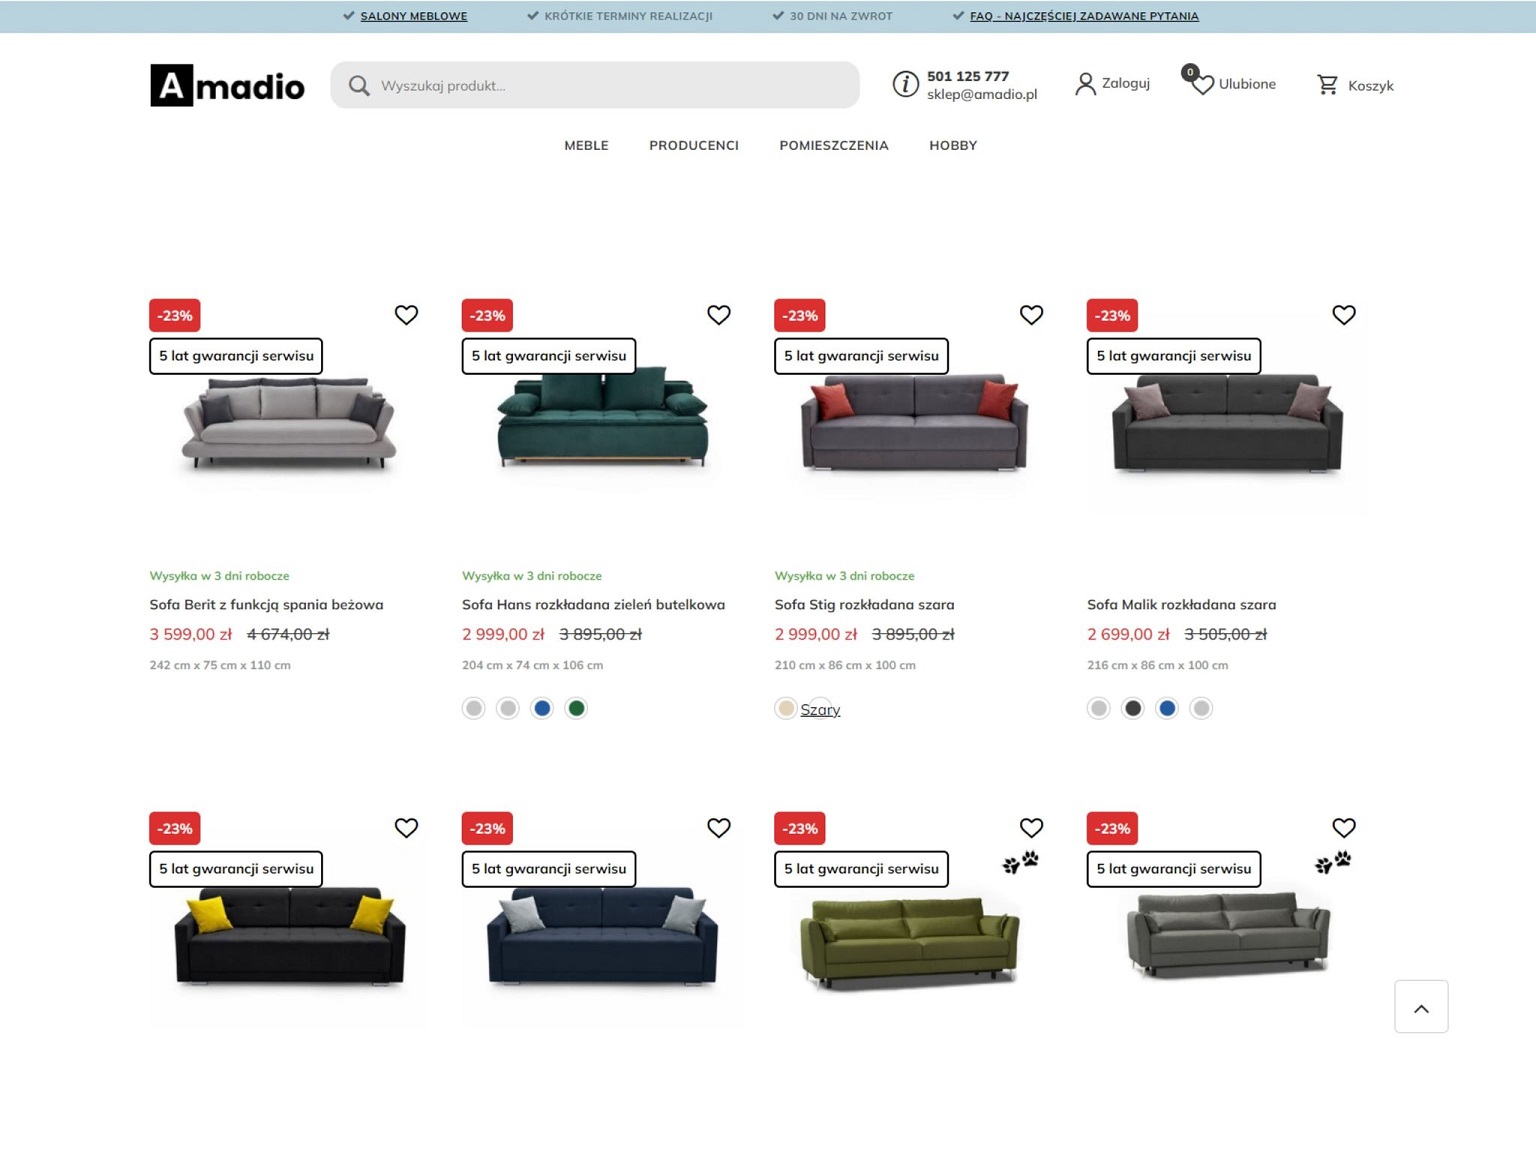Screen dimensions: 1536x1152
Task: Click the search magnifier icon
Action: (358, 86)
